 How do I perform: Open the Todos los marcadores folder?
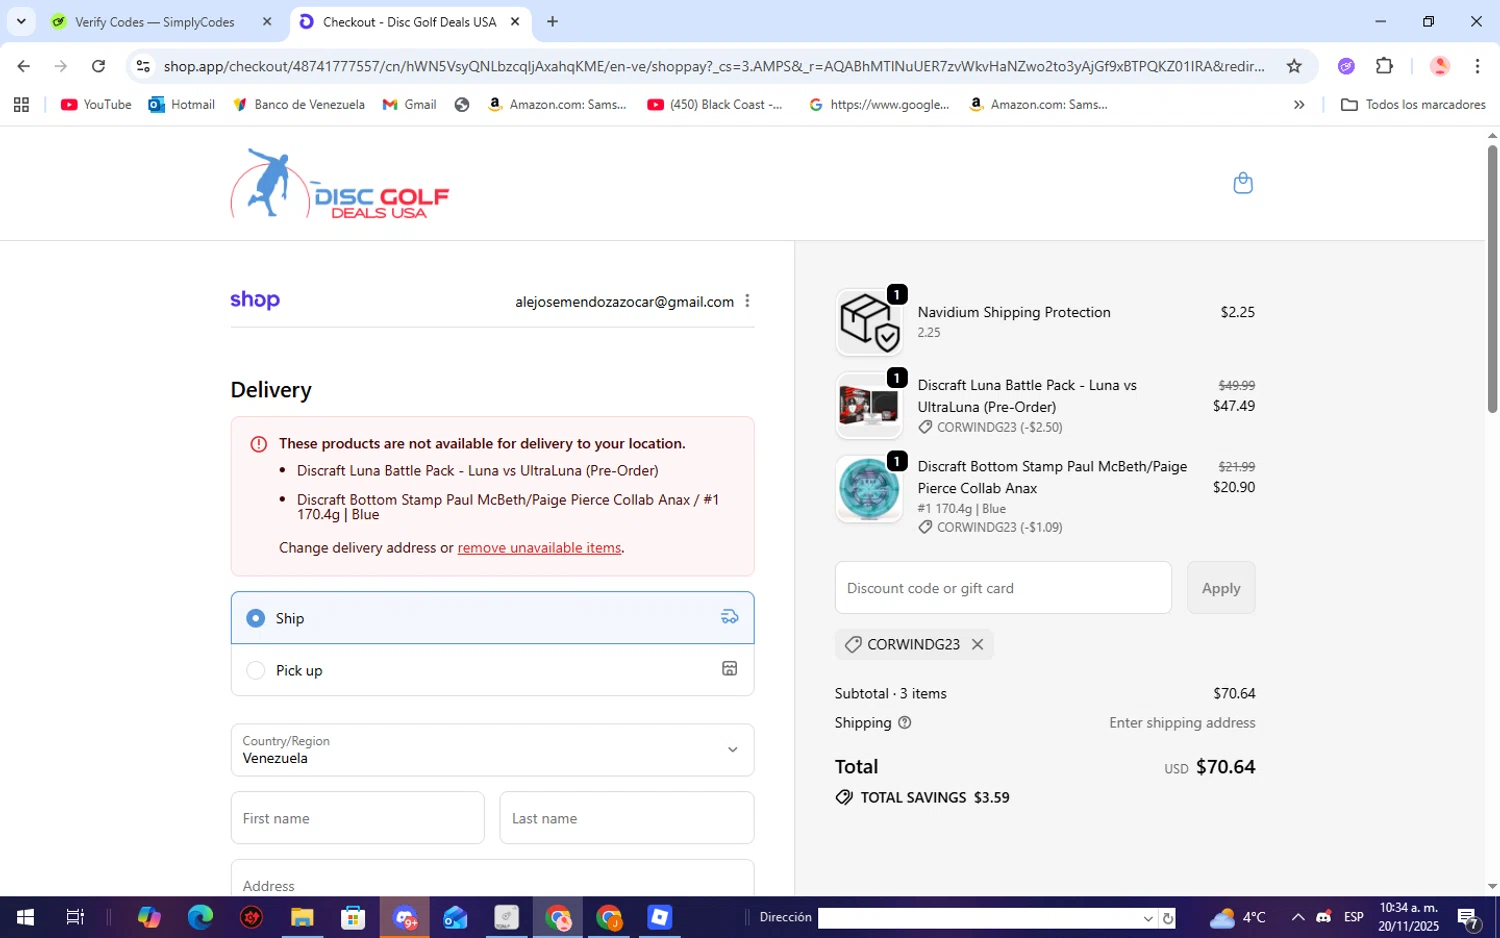click(1413, 104)
